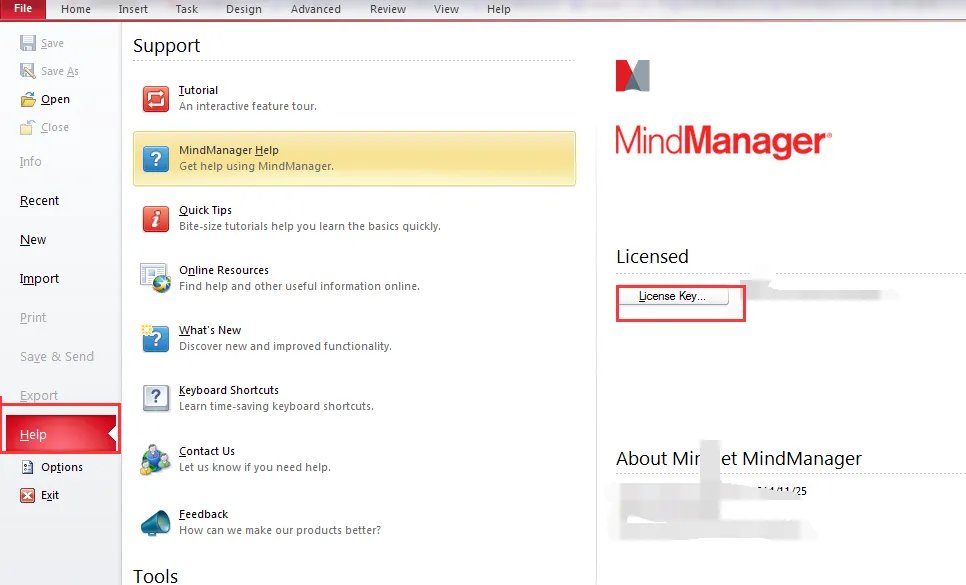Switch to the Home tab
The height and width of the screenshot is (585, 966).
(x=75, y=9)
